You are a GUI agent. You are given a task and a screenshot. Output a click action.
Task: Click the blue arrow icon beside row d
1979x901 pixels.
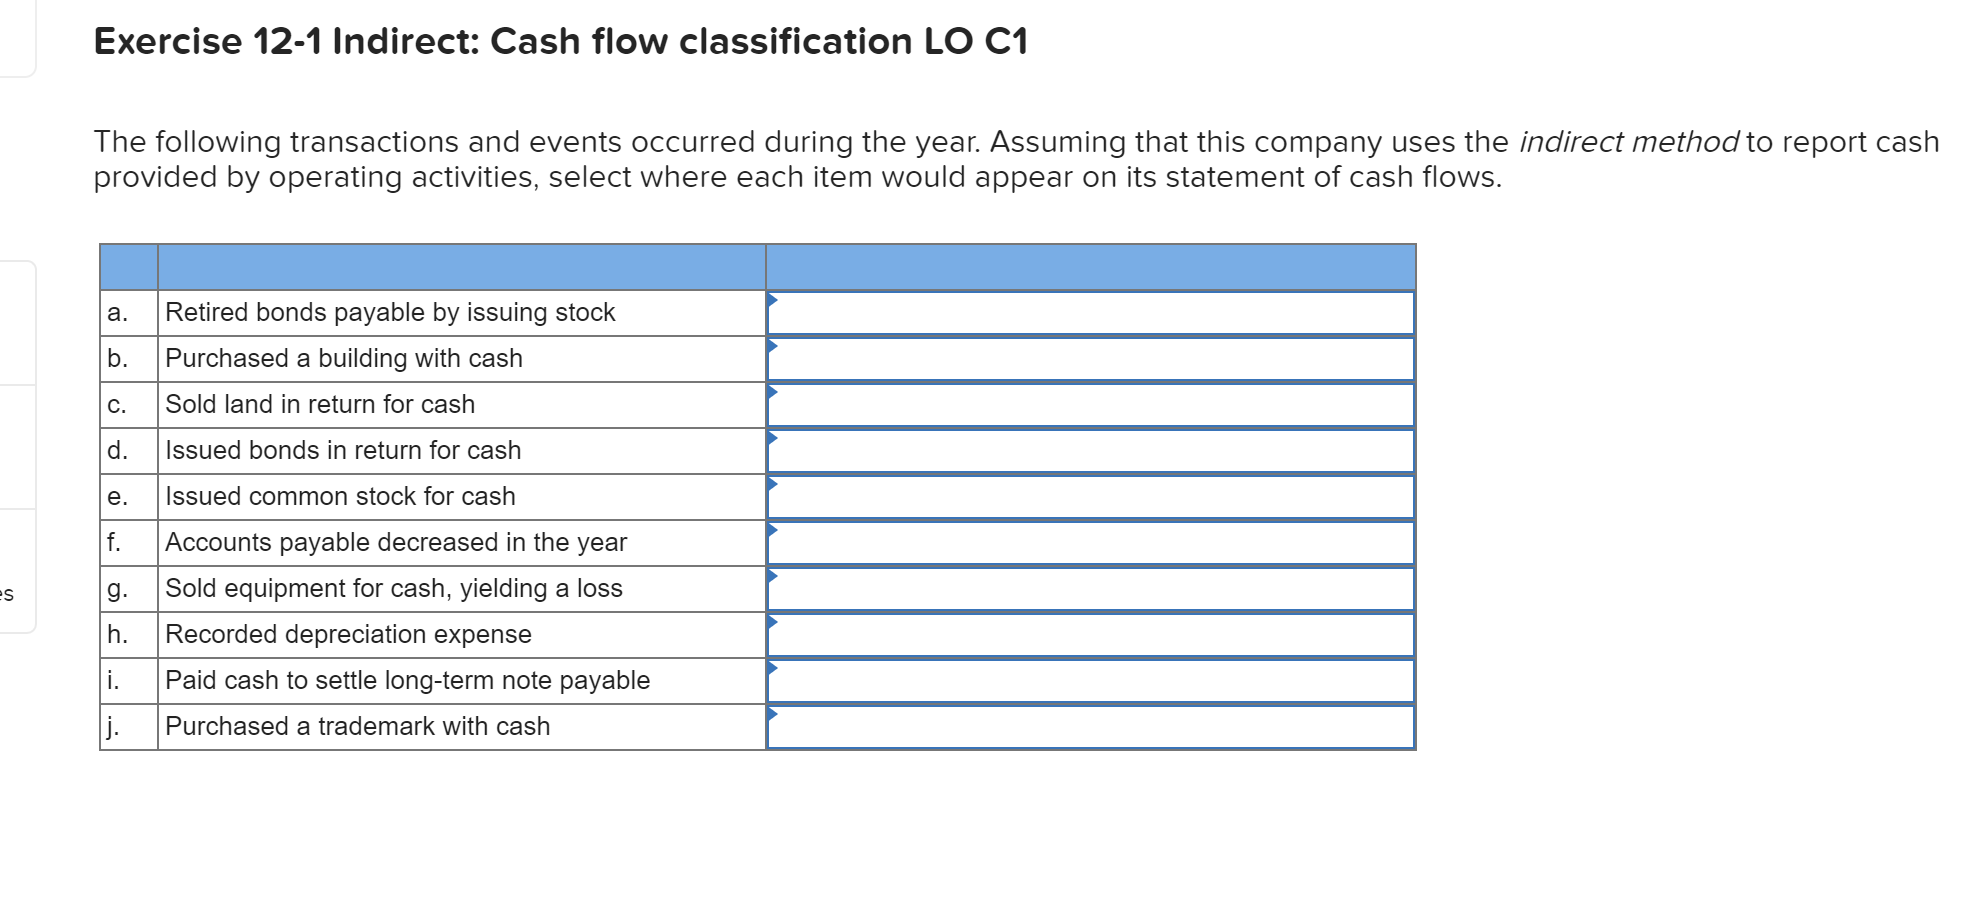tap(772, 438)
